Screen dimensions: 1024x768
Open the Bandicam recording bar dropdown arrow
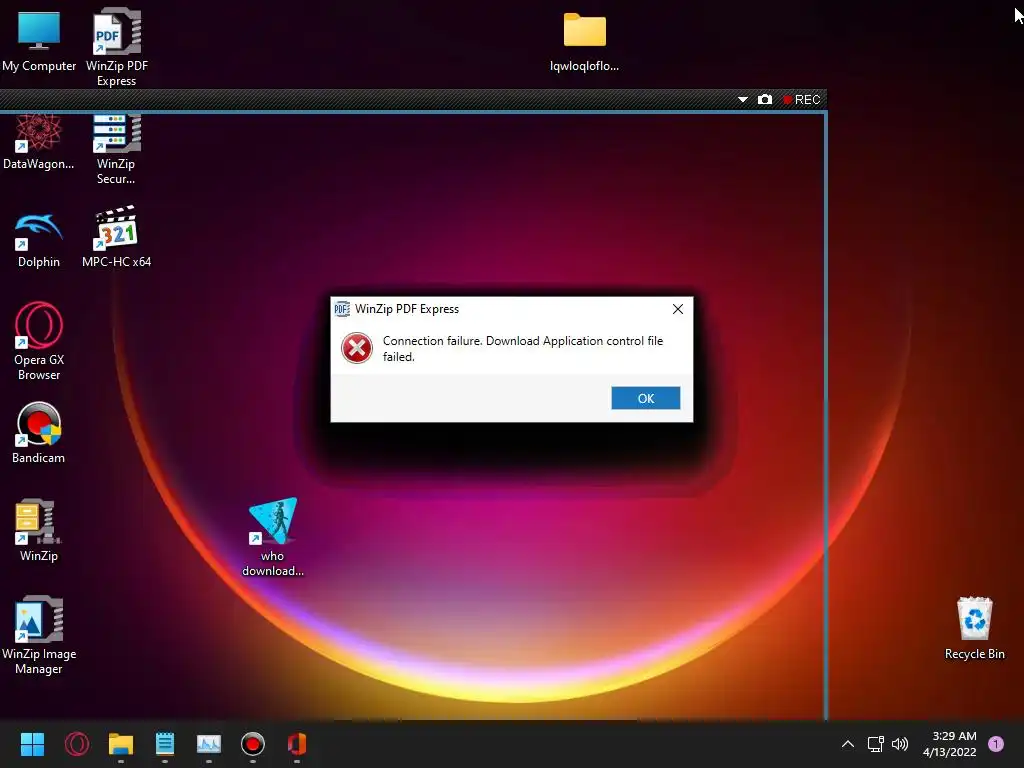(743, 99)
